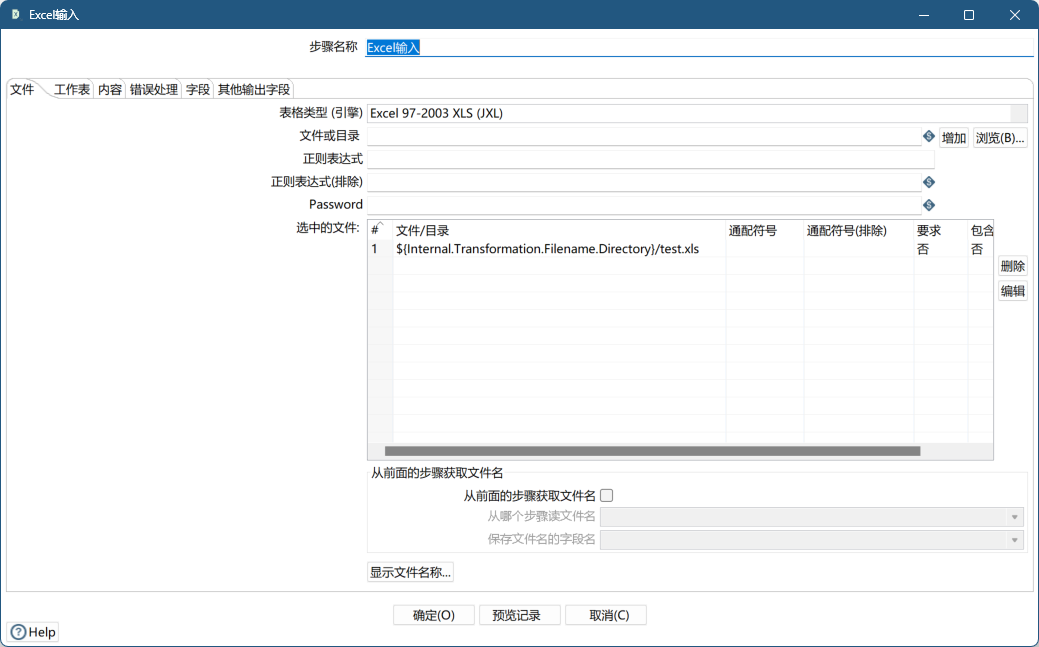Switch to the 工作表 tab
1039x647 pixels.
[x=72, y=90]
